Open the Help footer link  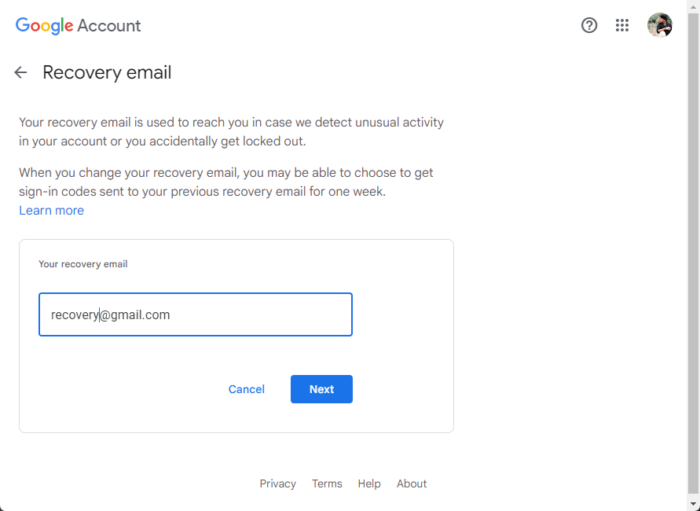point(369,484)
